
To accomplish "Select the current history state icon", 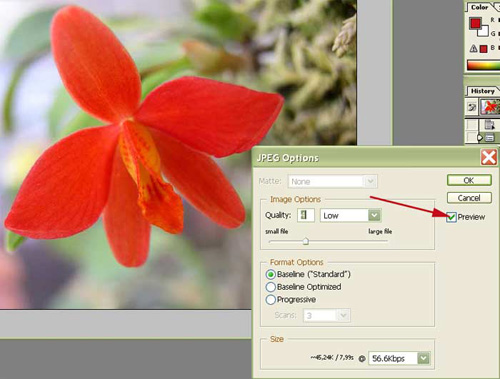I will pos(489,137).
